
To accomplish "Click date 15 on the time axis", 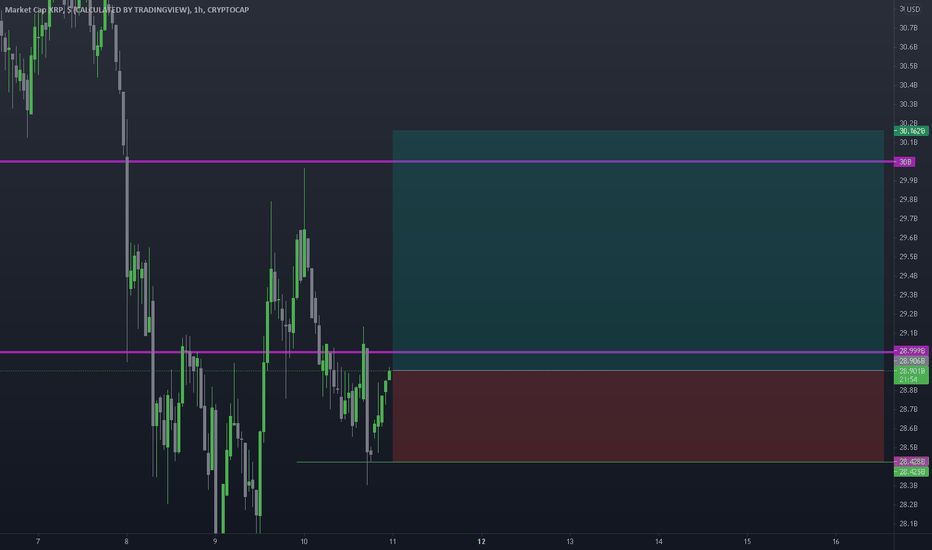I will [x=747, y=541].
